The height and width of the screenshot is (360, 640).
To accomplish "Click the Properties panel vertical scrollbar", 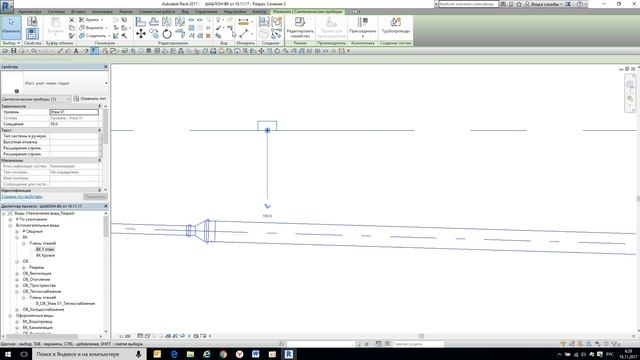I will pos(106,127).
